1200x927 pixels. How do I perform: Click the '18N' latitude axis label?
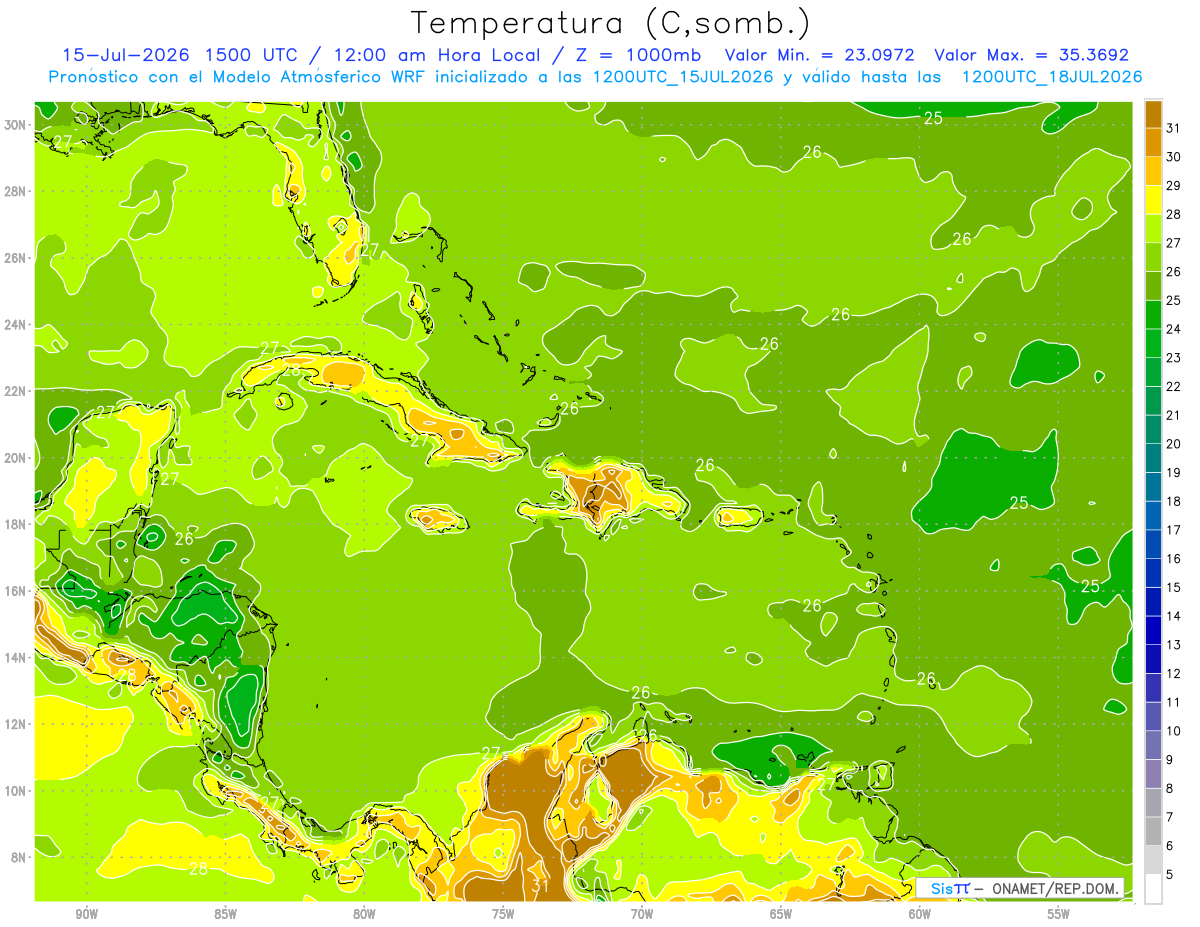coord(17,524)
